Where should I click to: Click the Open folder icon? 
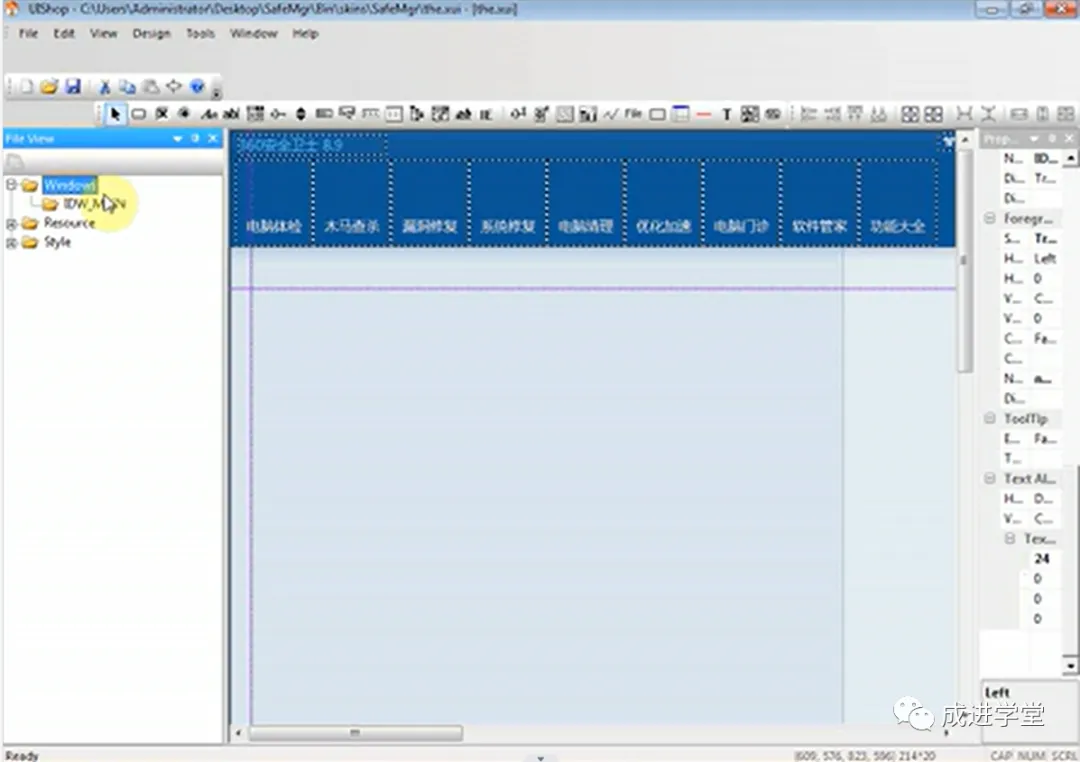click(49, 87)
